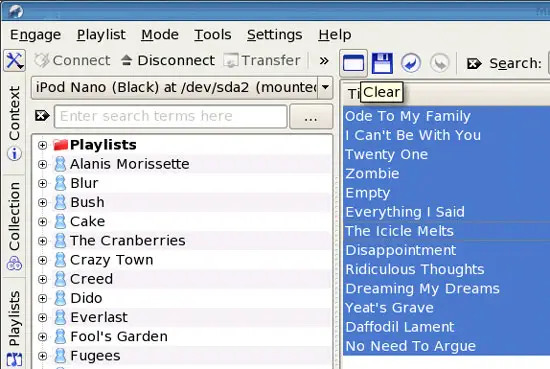Select the track 'The Icicle Melts'
Screen dimensions: 550x369
click(x=400, y=231)
